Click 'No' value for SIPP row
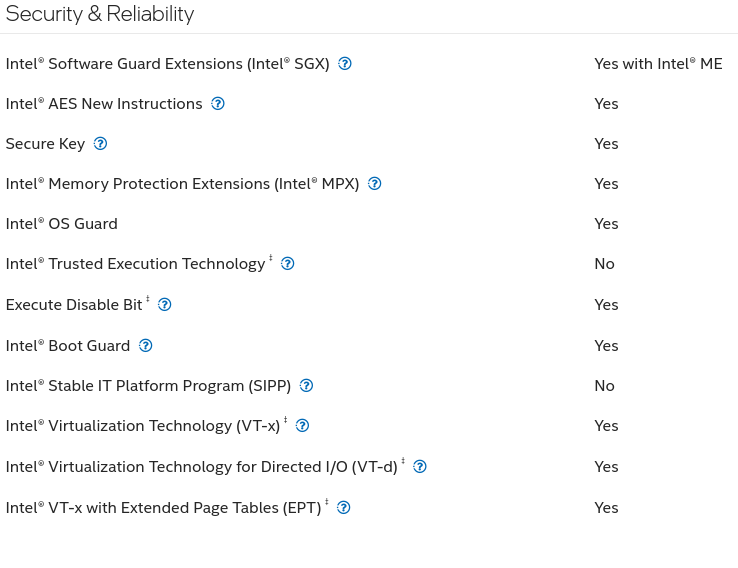 click(604, 385)
